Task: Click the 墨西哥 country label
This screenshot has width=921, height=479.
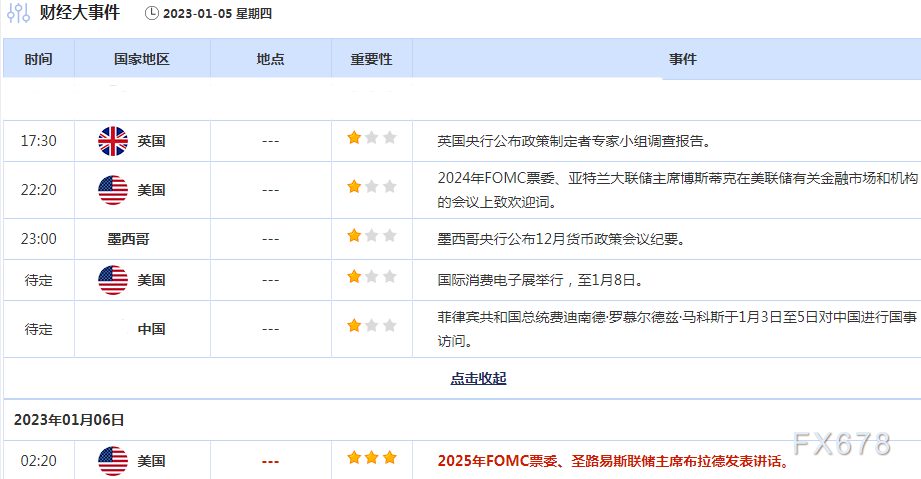Action: click(128, 239)
